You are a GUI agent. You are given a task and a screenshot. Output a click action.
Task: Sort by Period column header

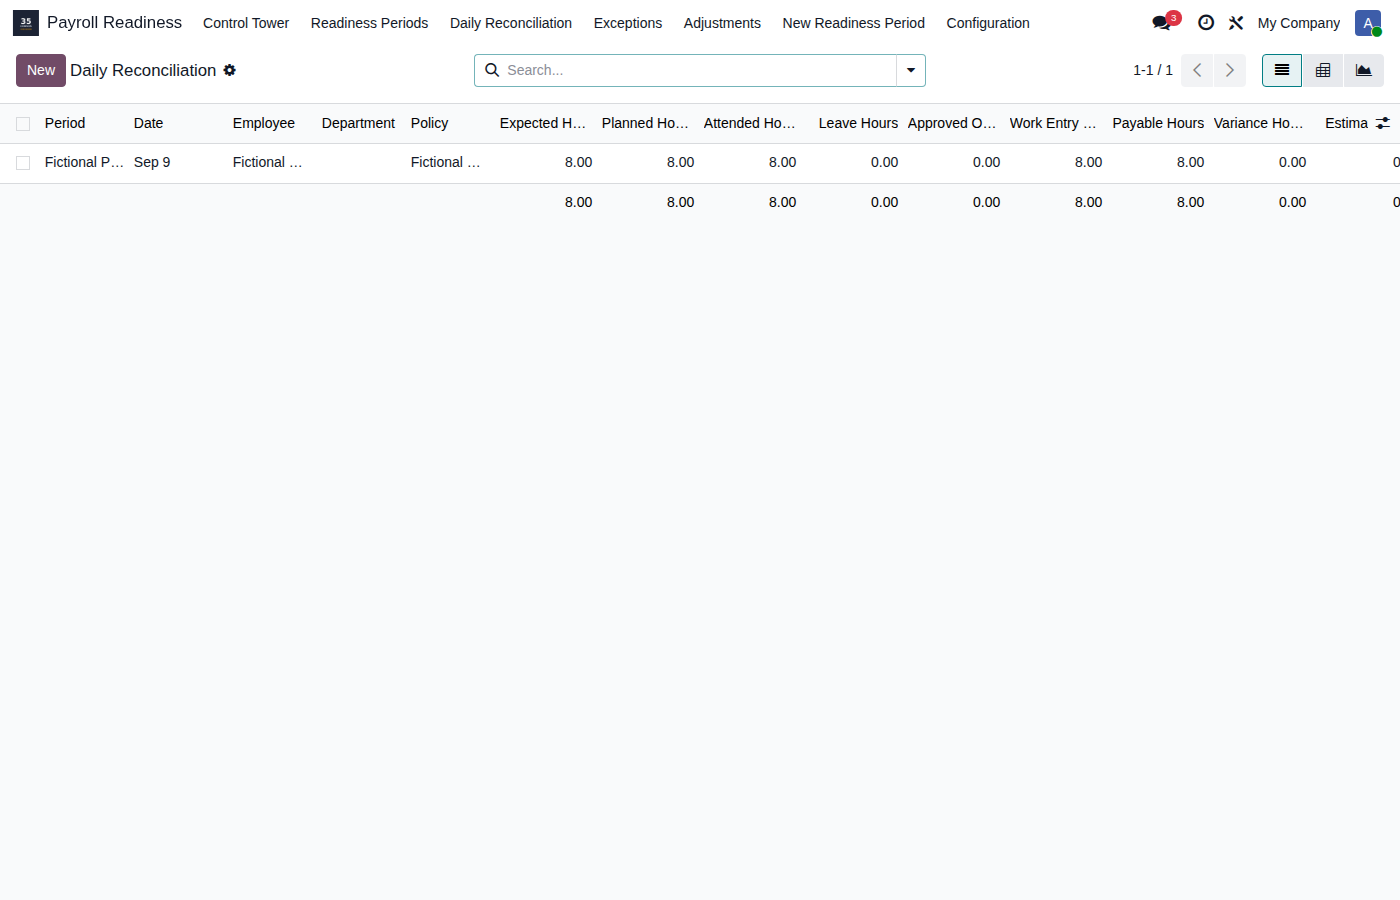(x=65, y=123)
